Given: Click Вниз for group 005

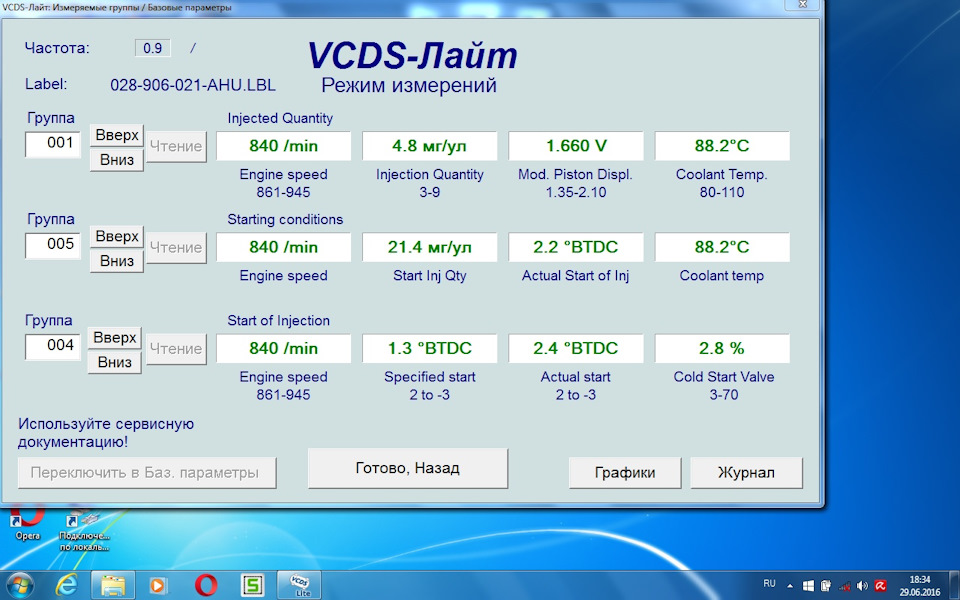Looking at the screenshot, I should [117, 261].
